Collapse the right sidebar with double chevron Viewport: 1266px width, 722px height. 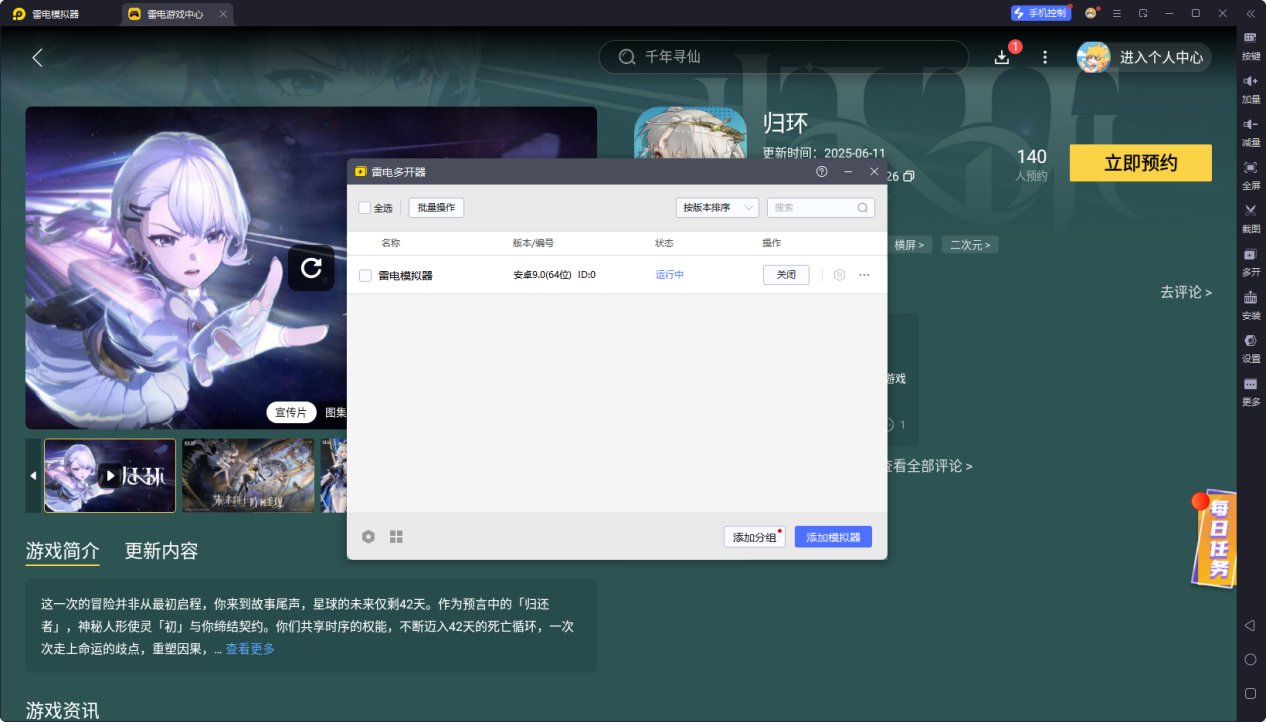[1250, 13]
